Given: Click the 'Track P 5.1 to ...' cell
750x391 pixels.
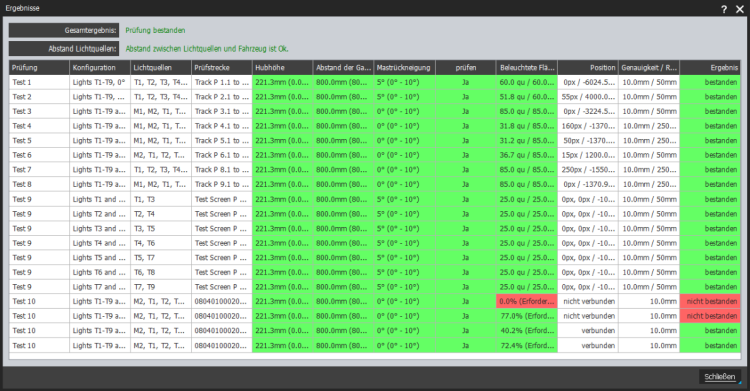Looking at the screenshot, I should tap(221, 141).
